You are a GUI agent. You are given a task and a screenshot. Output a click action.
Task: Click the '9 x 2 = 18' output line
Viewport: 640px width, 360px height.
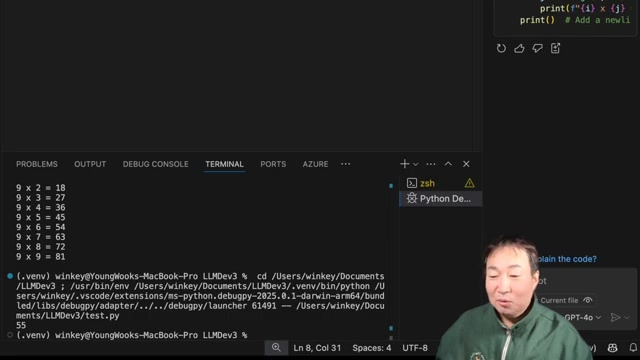(x=40, y=188)
